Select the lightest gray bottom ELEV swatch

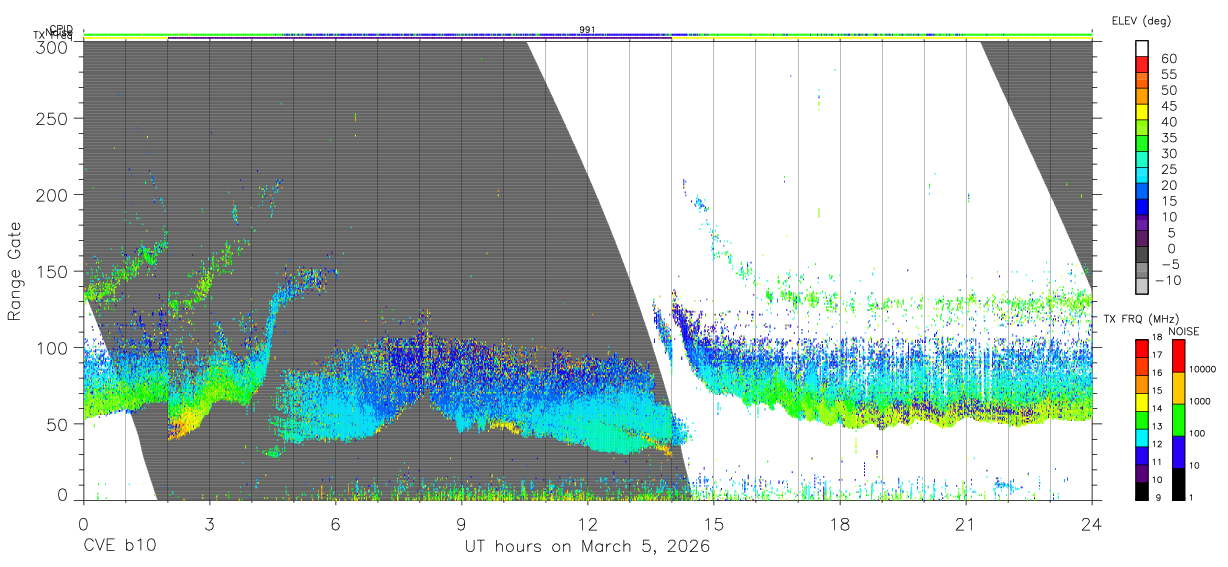pyautogui.click(x=1141, y=286)
